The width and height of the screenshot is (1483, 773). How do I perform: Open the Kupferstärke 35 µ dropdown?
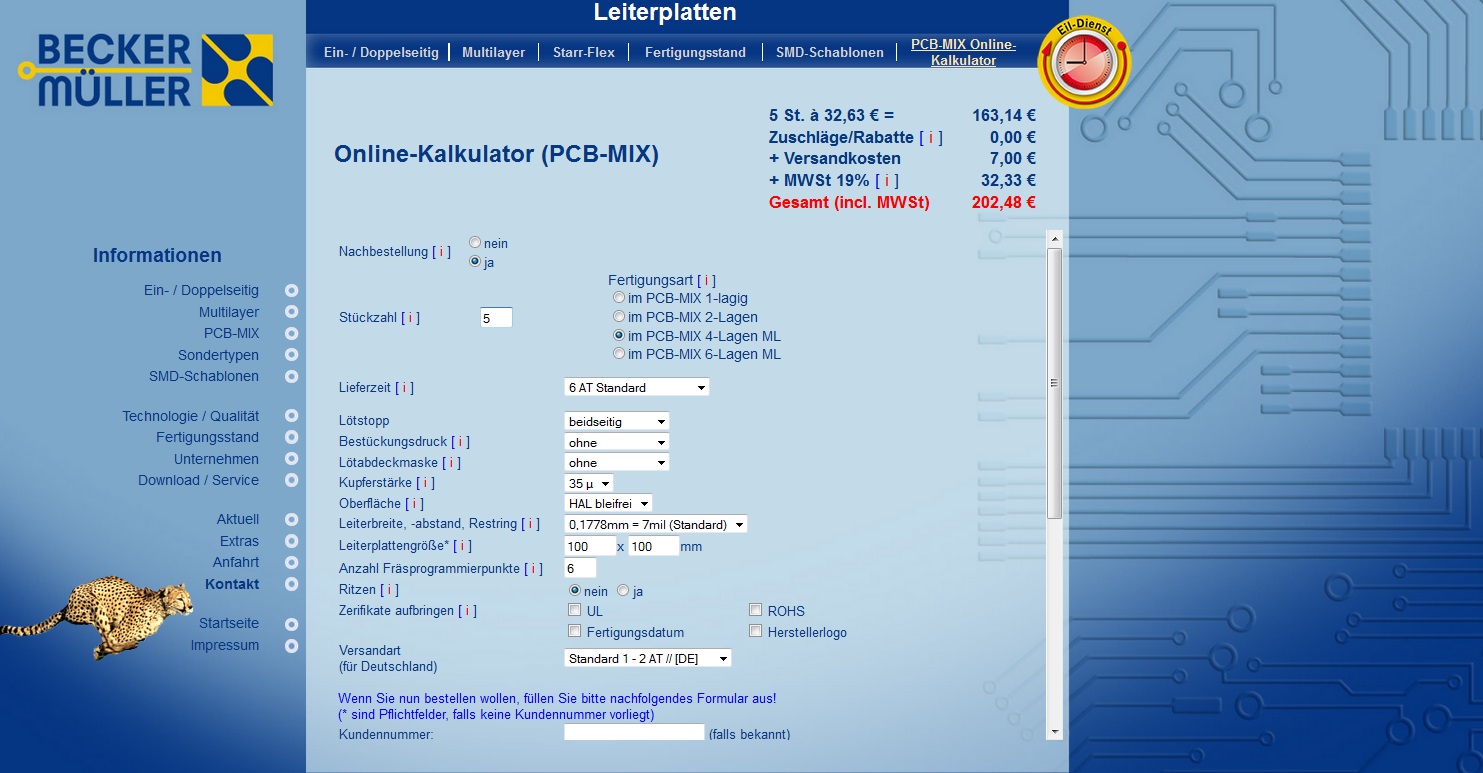(x=589, y=483)
